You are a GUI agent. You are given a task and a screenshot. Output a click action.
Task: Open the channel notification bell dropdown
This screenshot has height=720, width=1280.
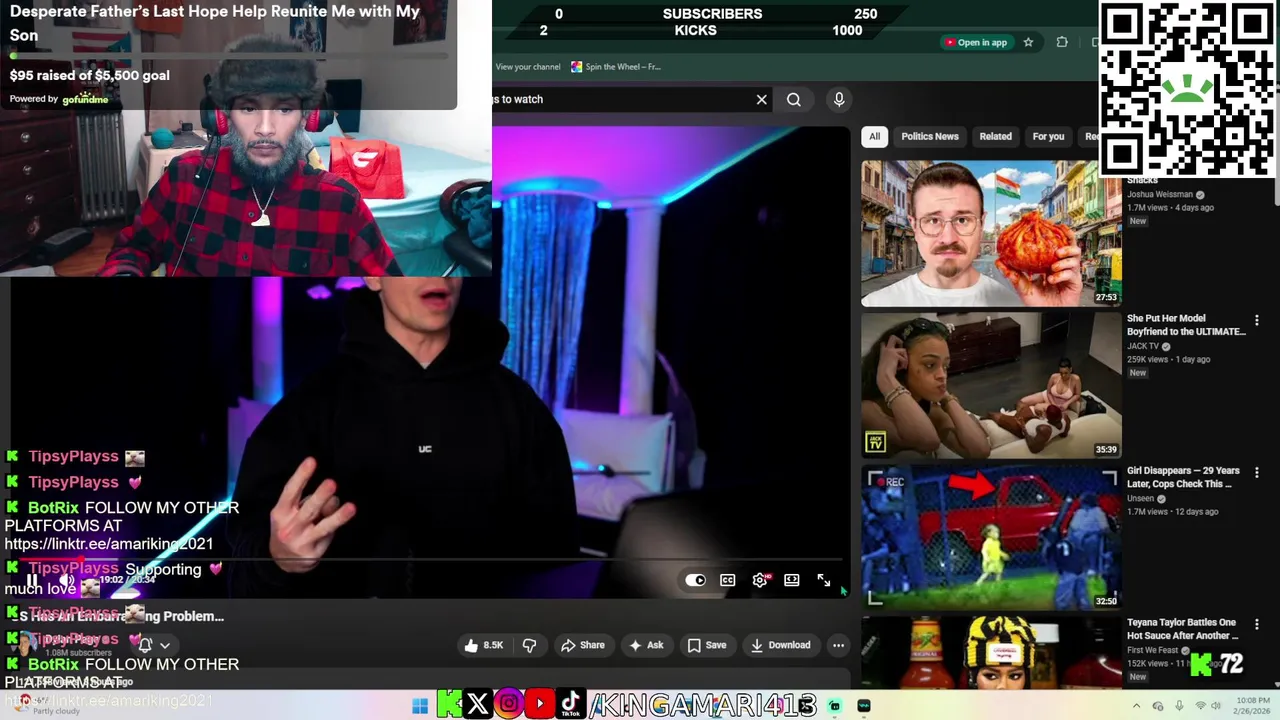point(154,645)
